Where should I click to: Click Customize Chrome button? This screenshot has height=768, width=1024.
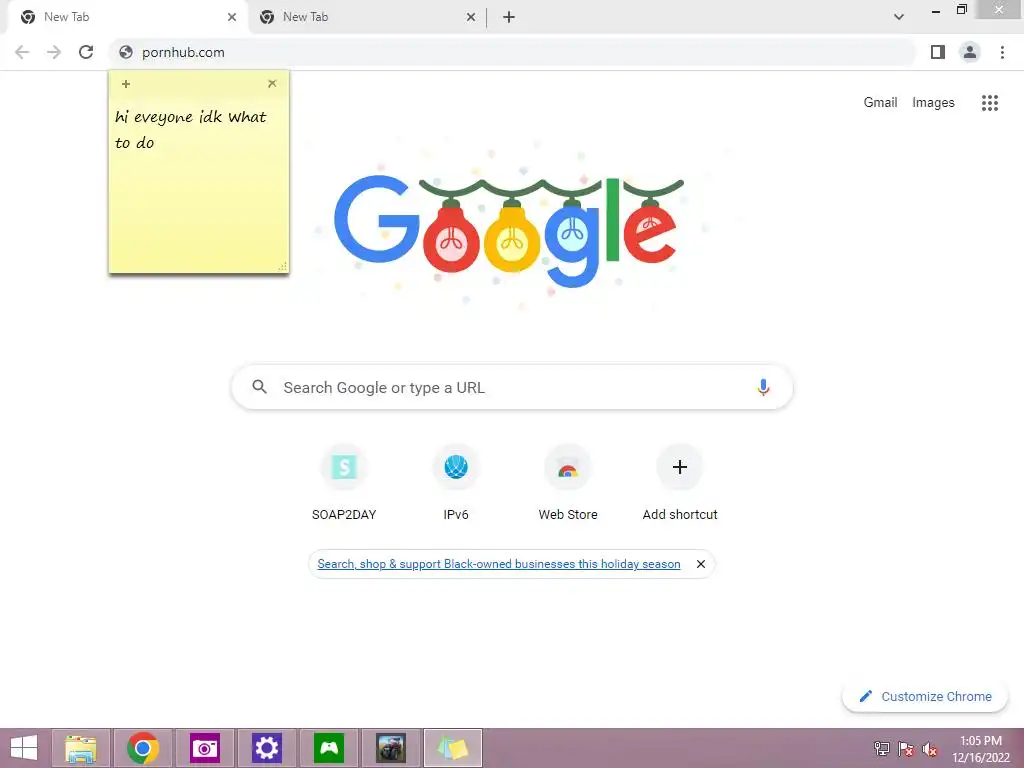pyautogui.click(x=925, y=696)
